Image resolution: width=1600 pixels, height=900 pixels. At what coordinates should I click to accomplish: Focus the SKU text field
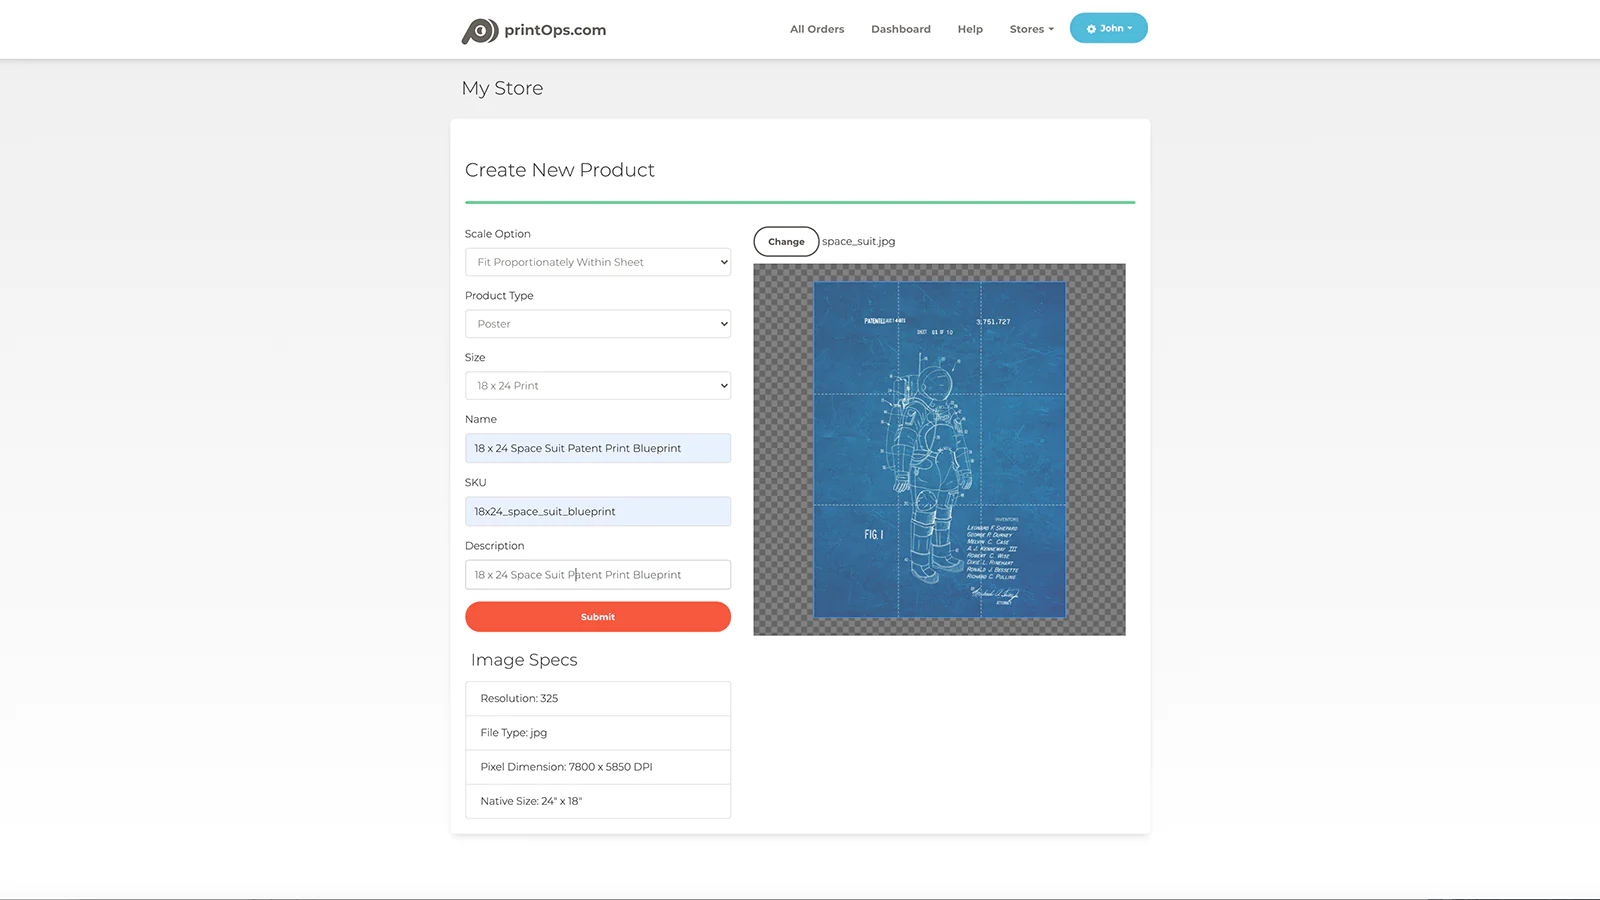pos(597,512)
